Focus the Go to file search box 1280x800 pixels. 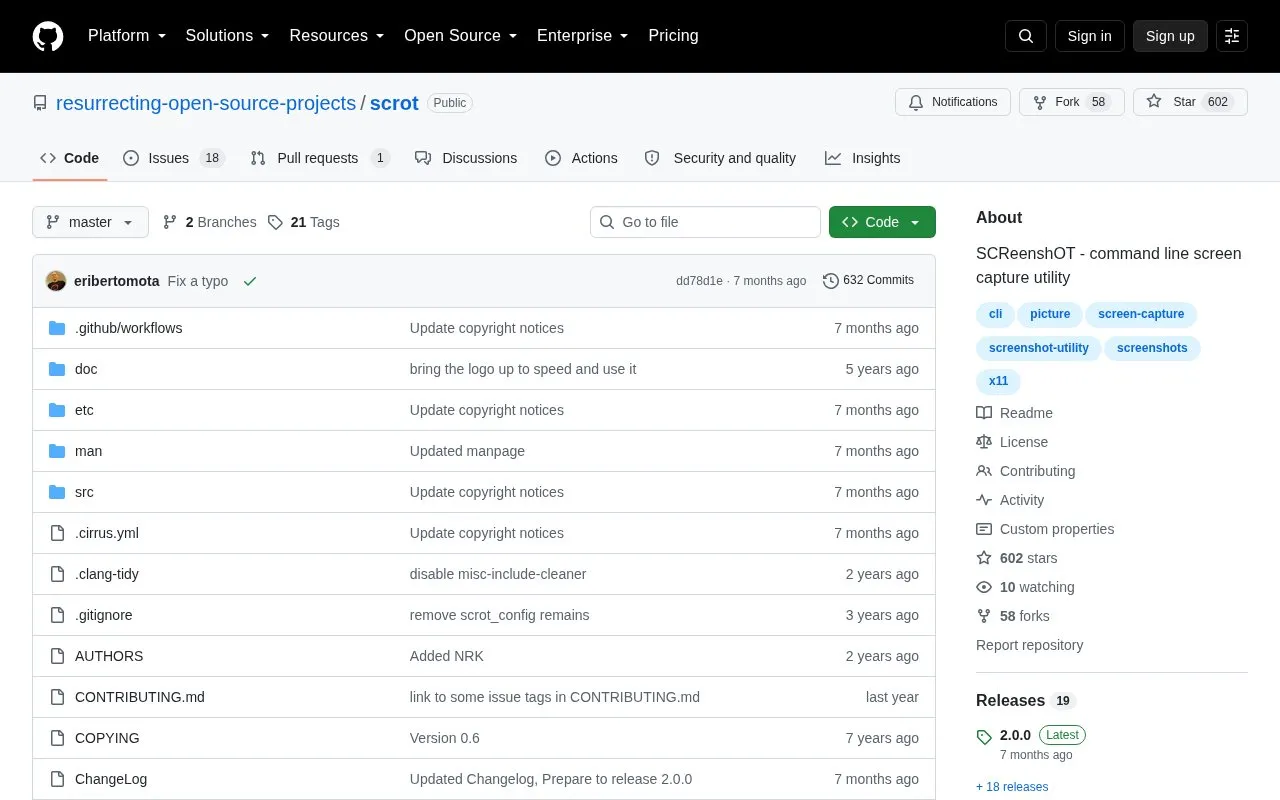(705, 222)
